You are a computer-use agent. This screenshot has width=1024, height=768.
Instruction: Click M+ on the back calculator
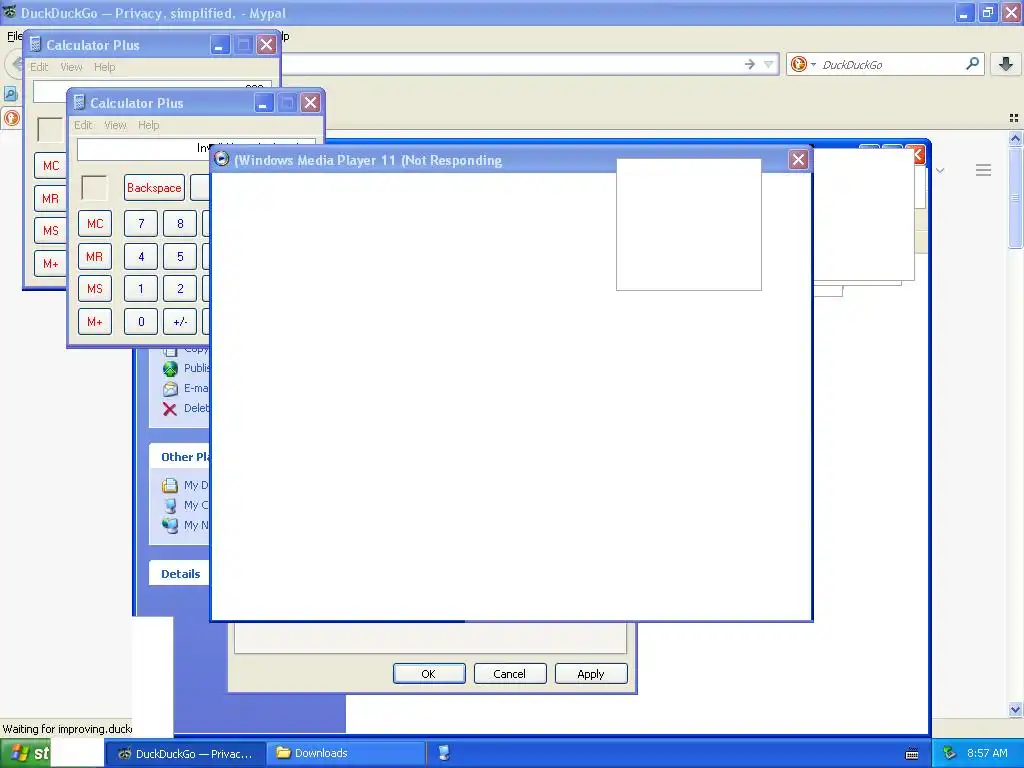pyautogui.click(x=51, y=263)
